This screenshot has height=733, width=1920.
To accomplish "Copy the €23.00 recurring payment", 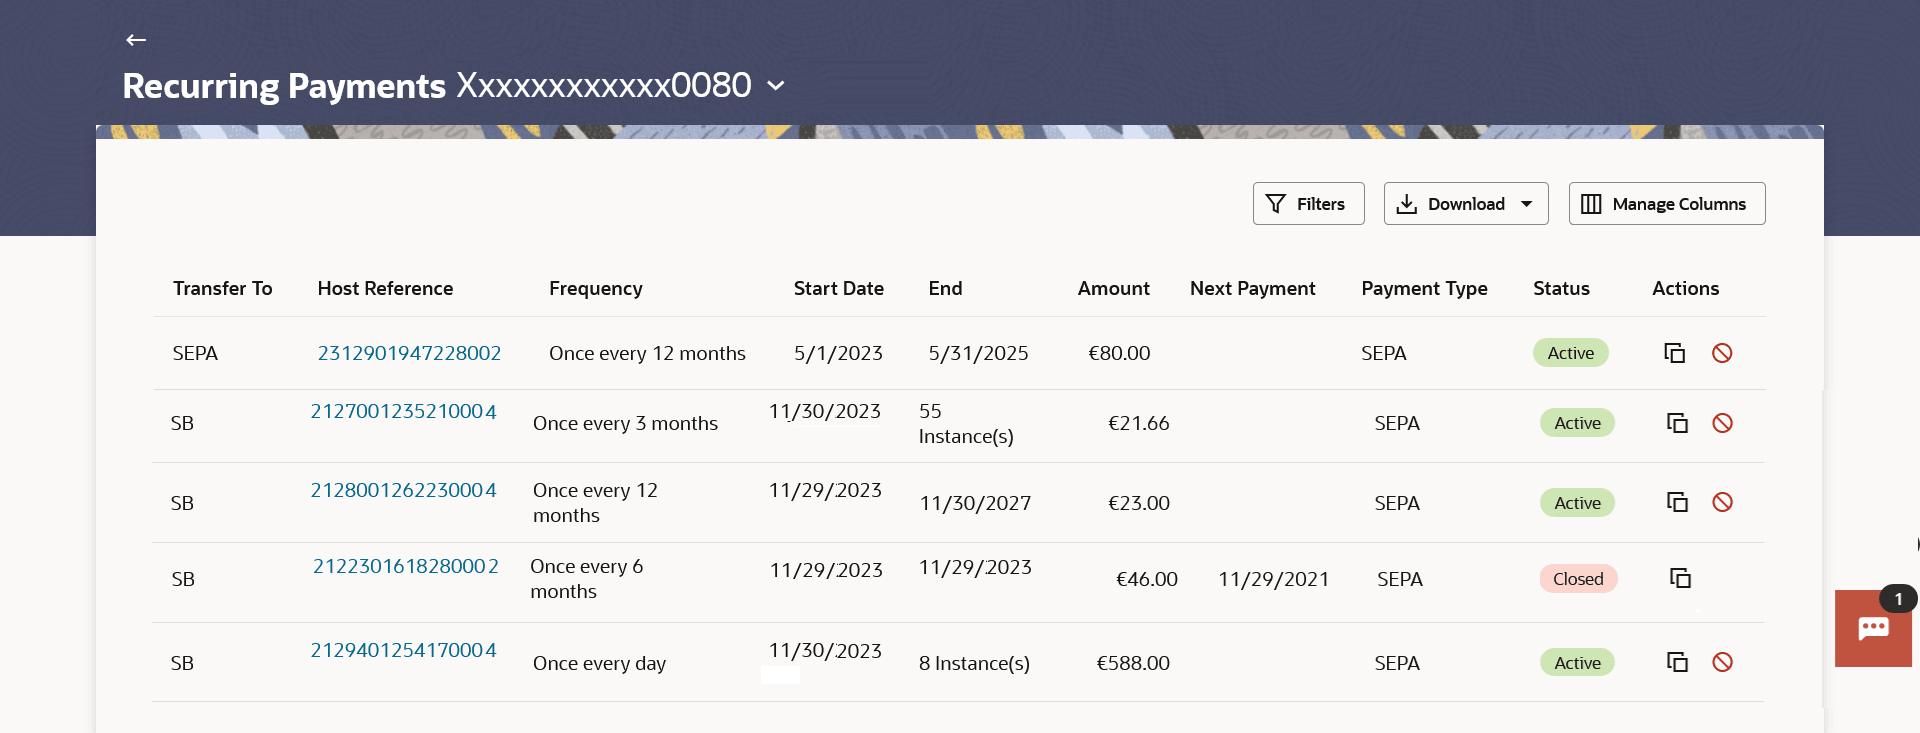I will [1677, 502].
